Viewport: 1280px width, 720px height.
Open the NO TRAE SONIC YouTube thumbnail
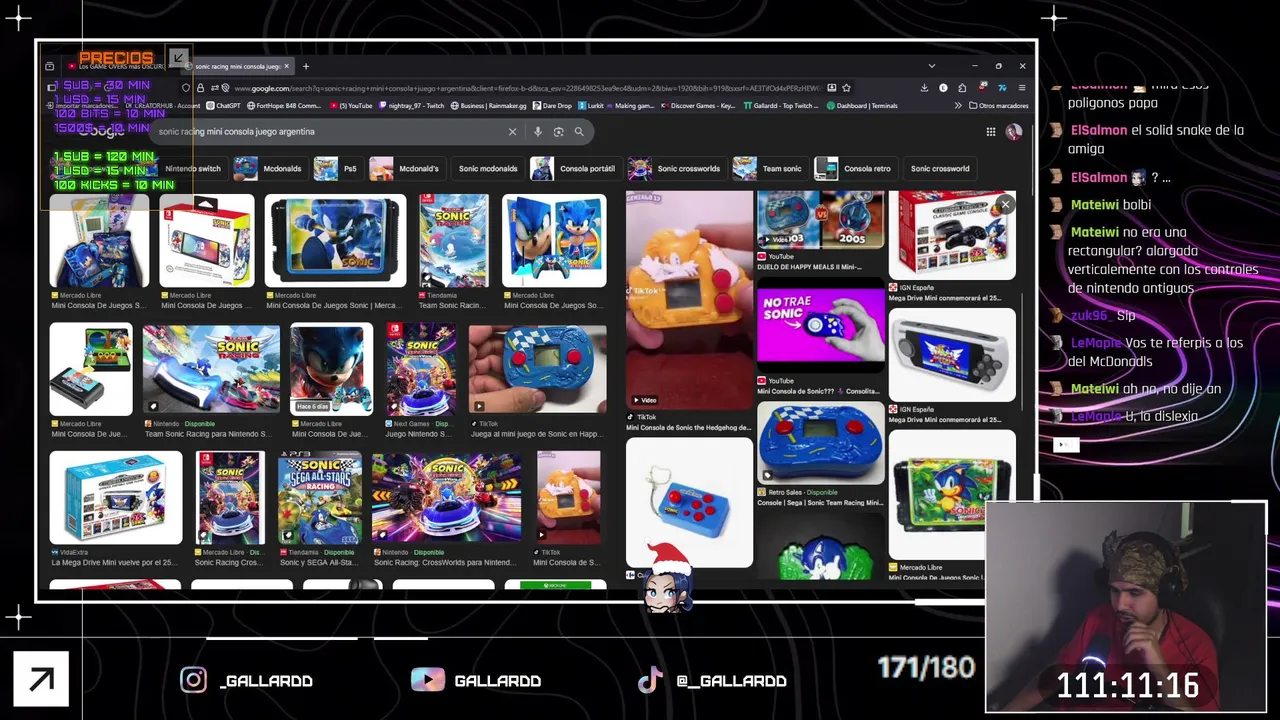pyautogui.click(x=821, y=326)
